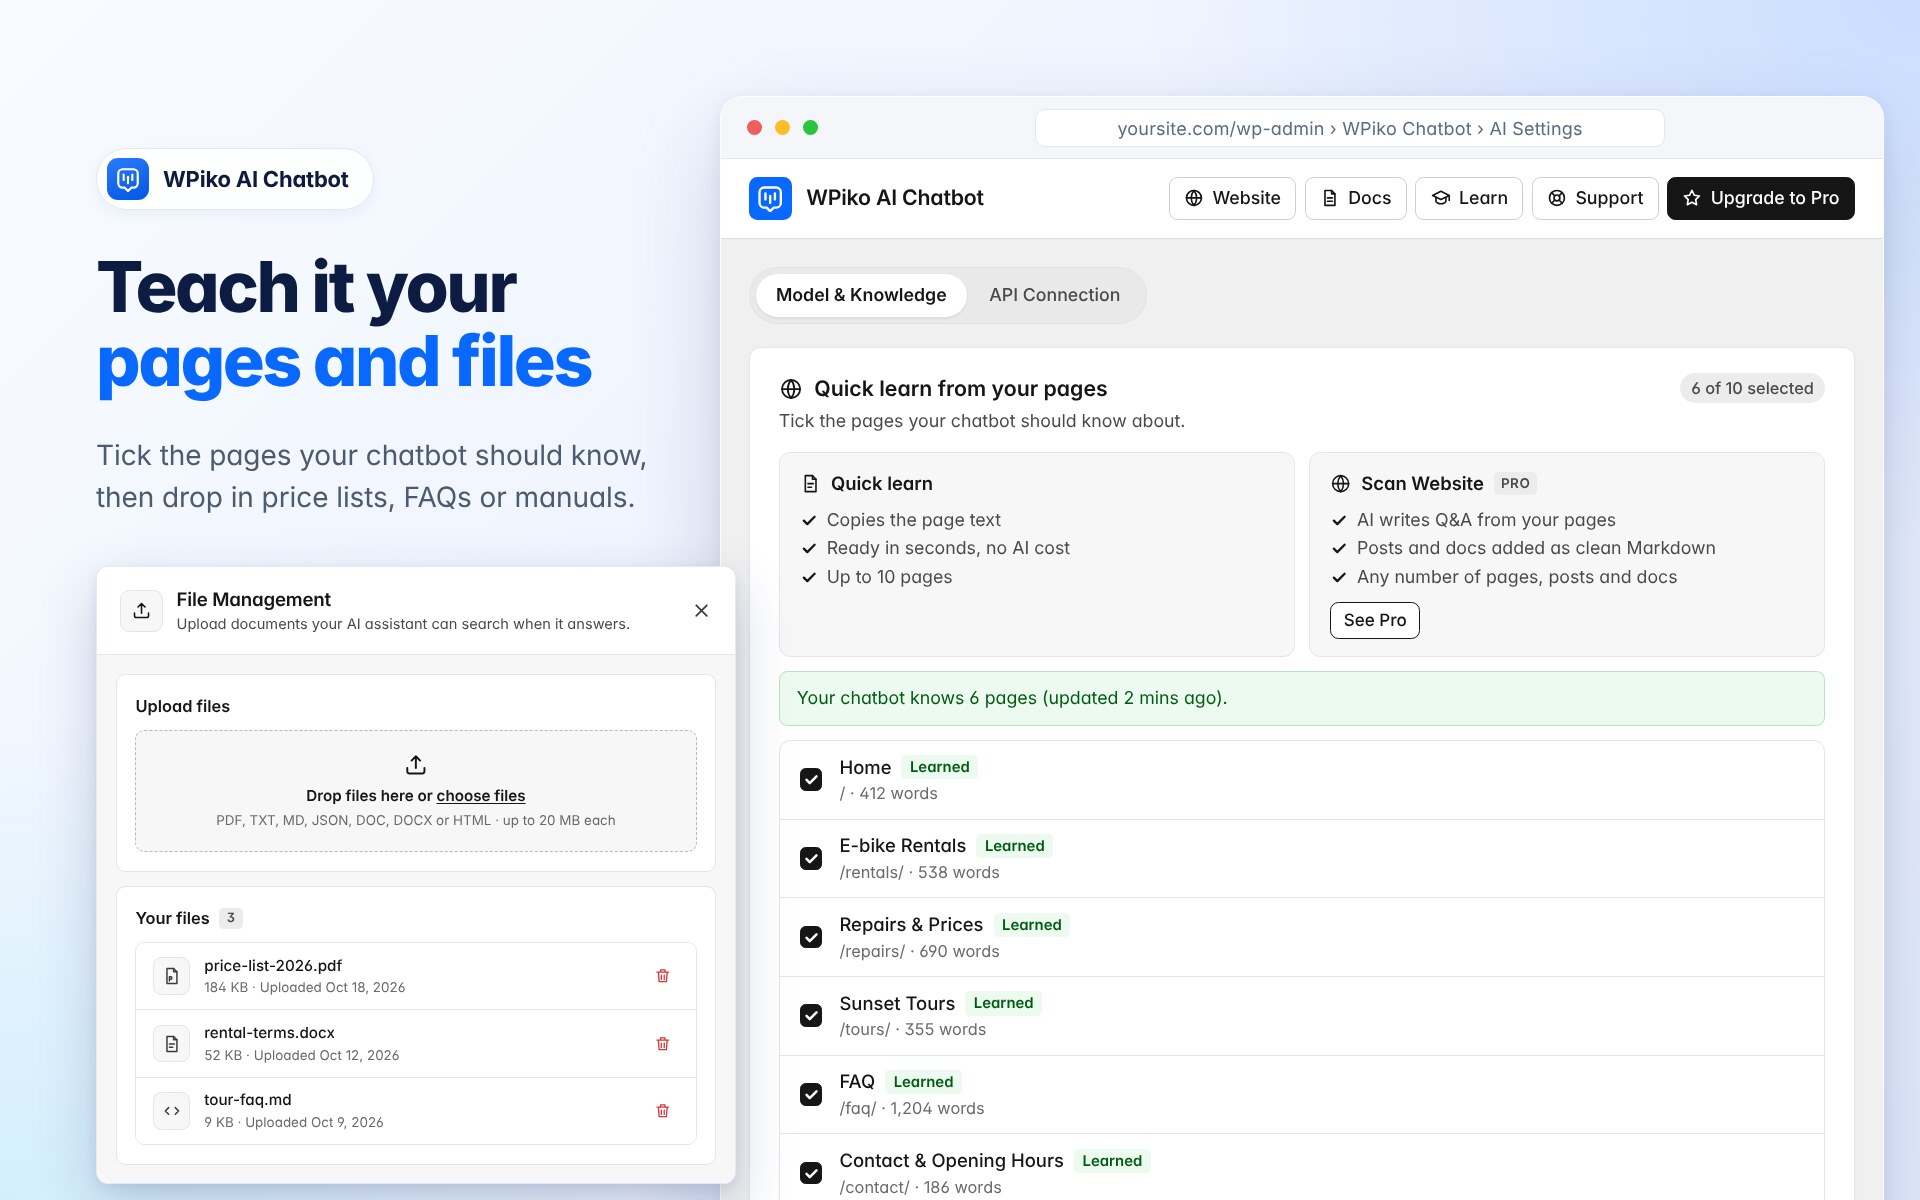Screen dimensions: 1920x1200
Task: Click the code icon beside tour-faq.md
Action: (x=172, y=1111)
